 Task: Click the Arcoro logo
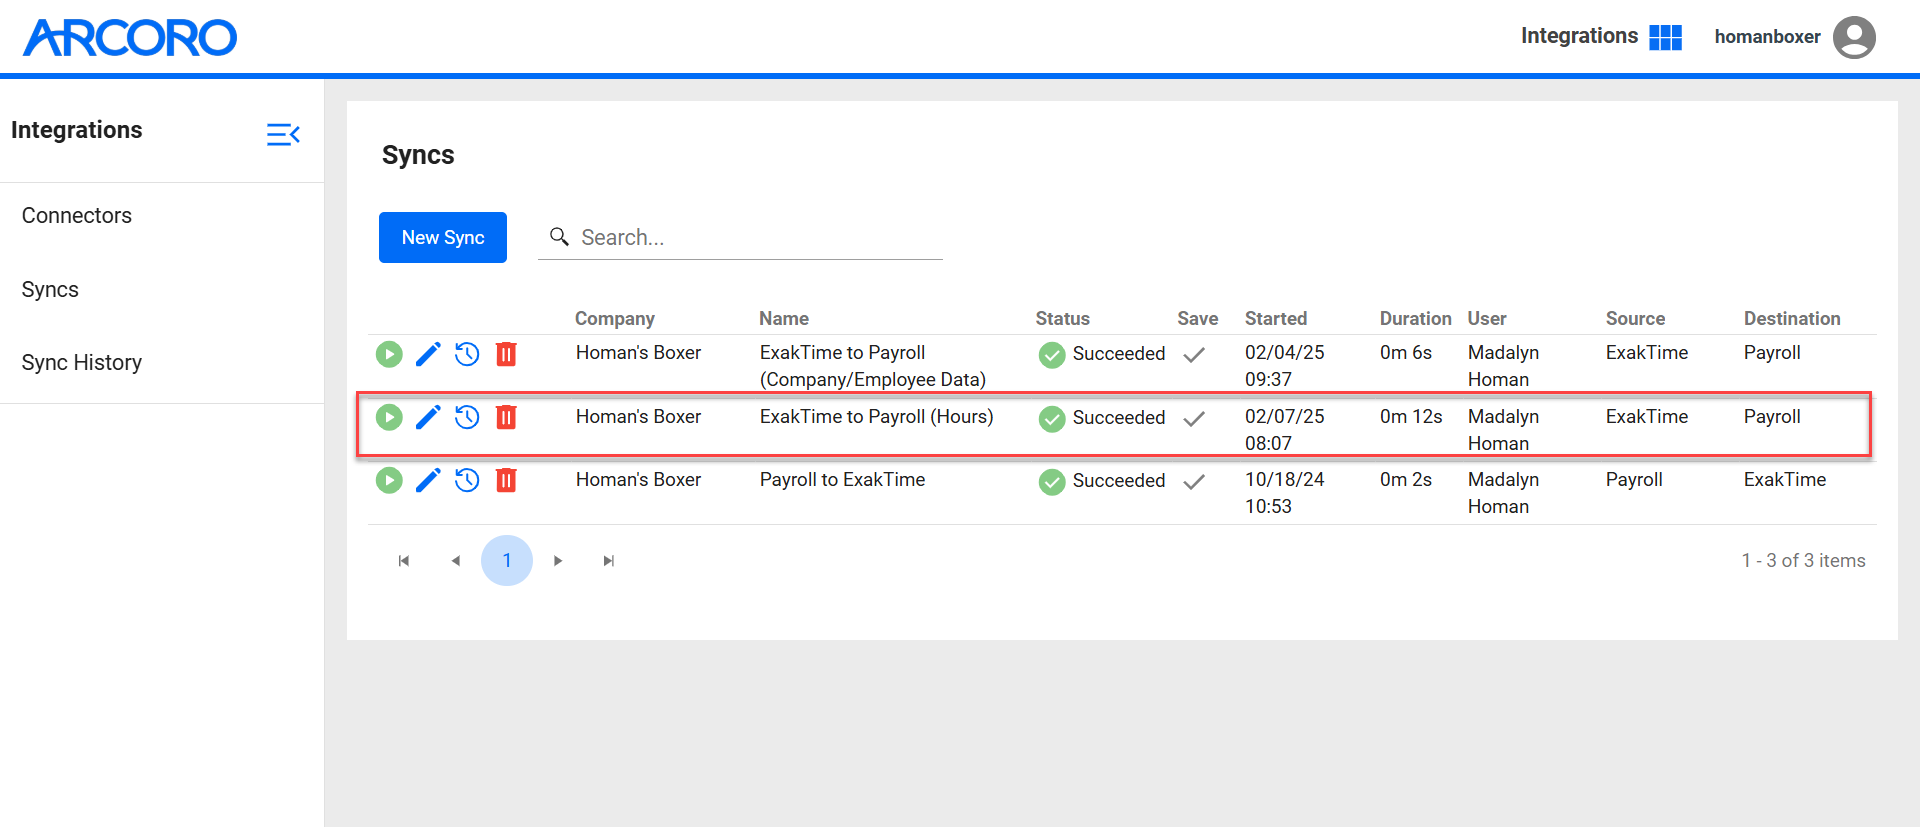pos(130,38)
